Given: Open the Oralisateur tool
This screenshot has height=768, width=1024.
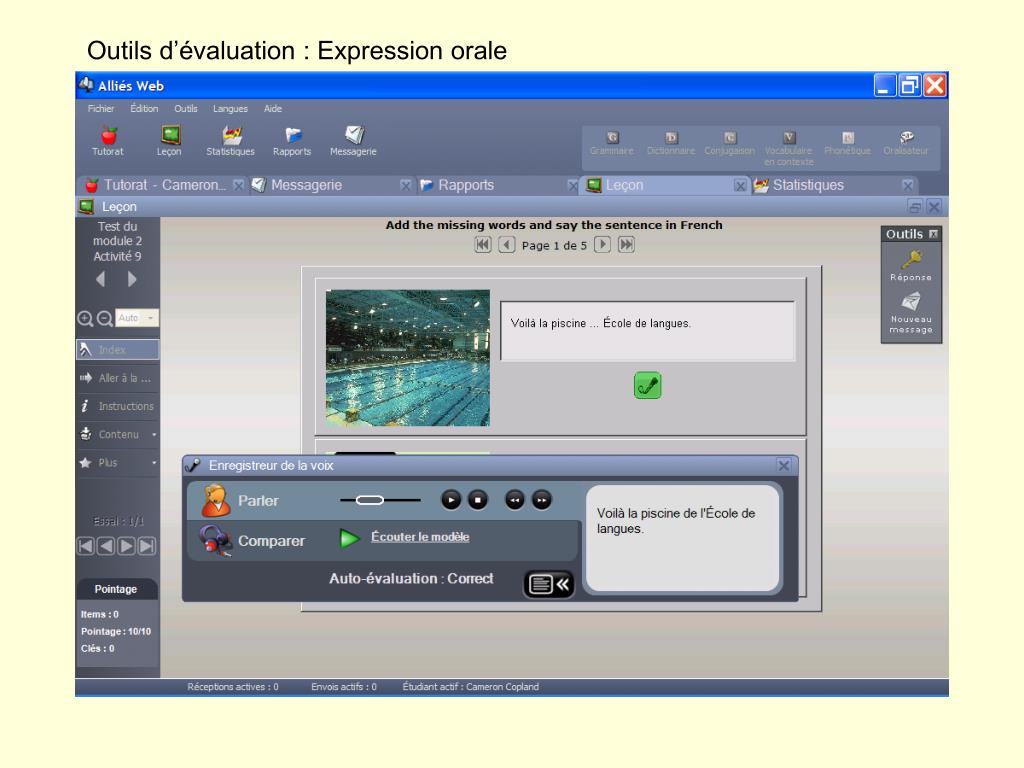Looking at the screenshot, I should 906,143.
